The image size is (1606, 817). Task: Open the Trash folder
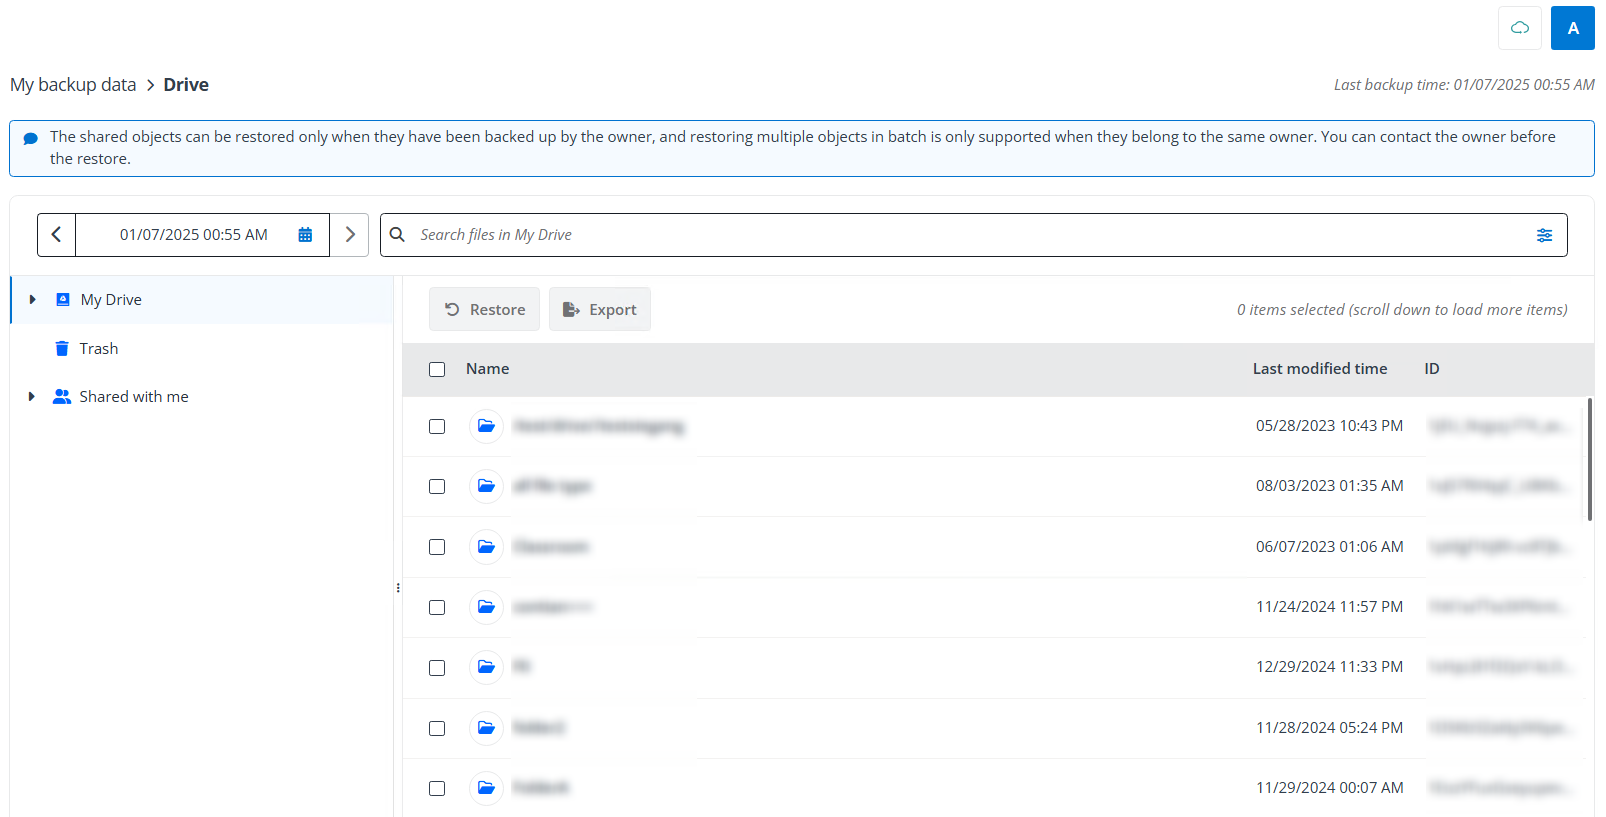pos(98,349)
